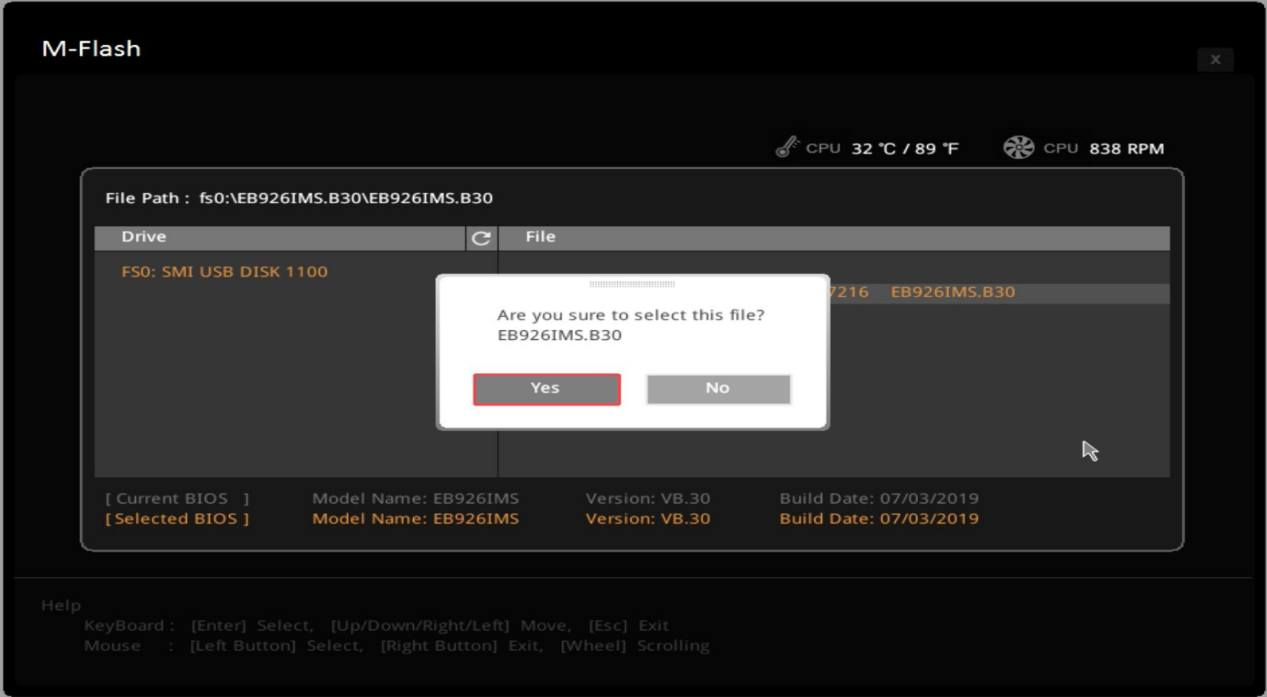The image size is (1267, 697).
Task: Click the File column header
Action: click(x=540, y=238)
